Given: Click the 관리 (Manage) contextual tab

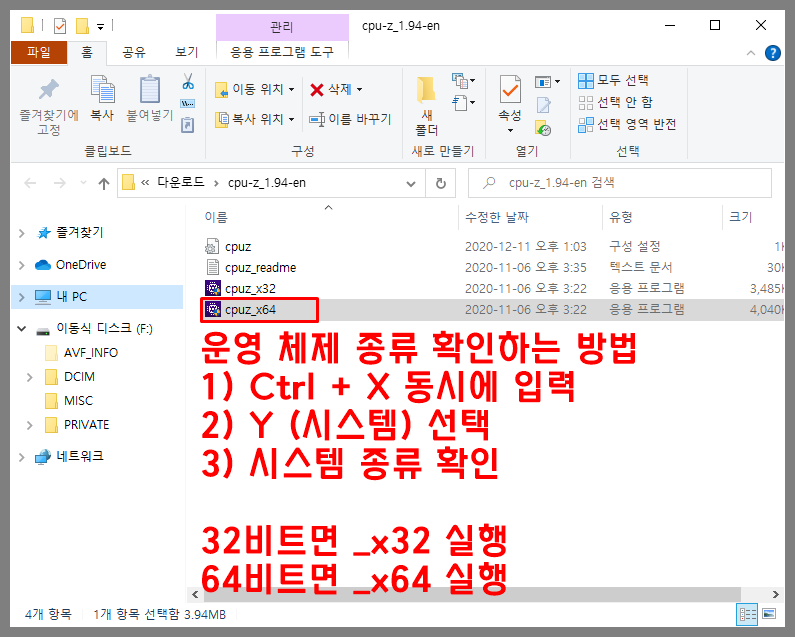Looking at the screenshot, I should (282, 27).
